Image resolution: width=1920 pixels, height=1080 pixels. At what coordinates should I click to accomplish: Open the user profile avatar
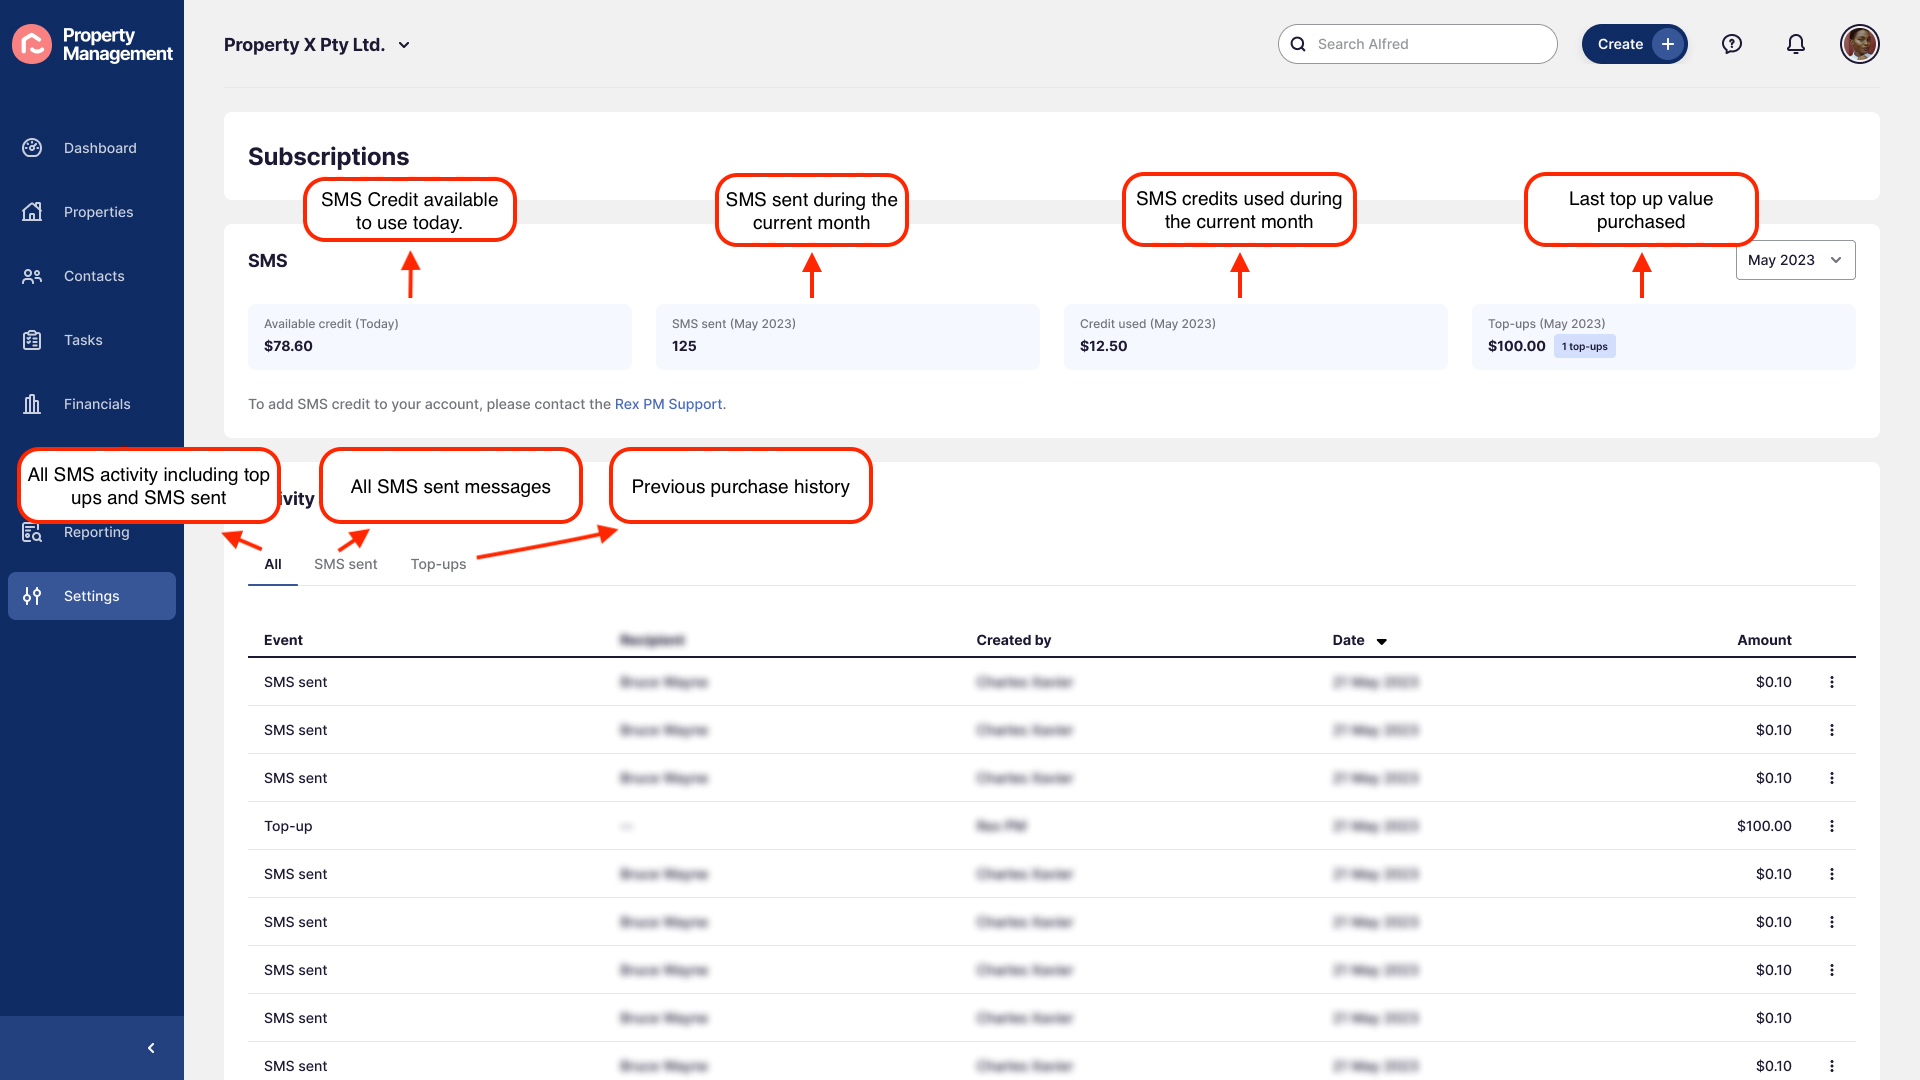point(1860,44)
